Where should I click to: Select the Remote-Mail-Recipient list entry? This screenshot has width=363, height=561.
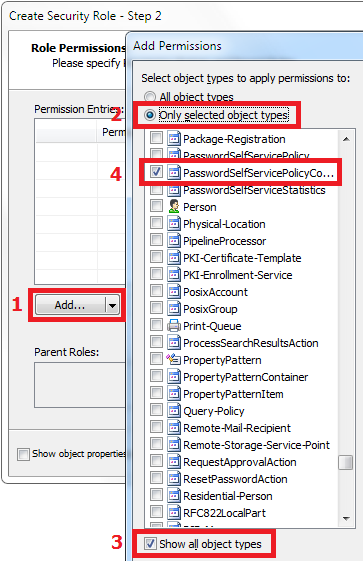pos(237,428)
